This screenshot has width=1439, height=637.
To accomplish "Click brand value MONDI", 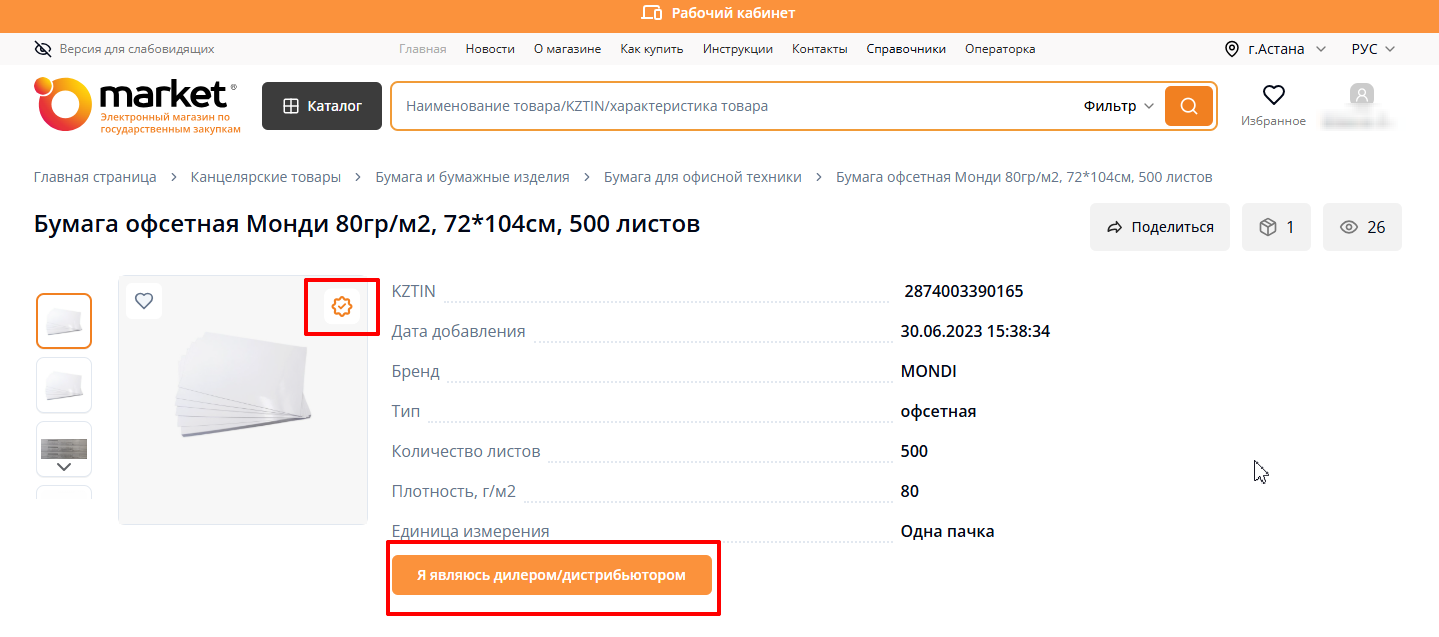I will coord(929,371).
